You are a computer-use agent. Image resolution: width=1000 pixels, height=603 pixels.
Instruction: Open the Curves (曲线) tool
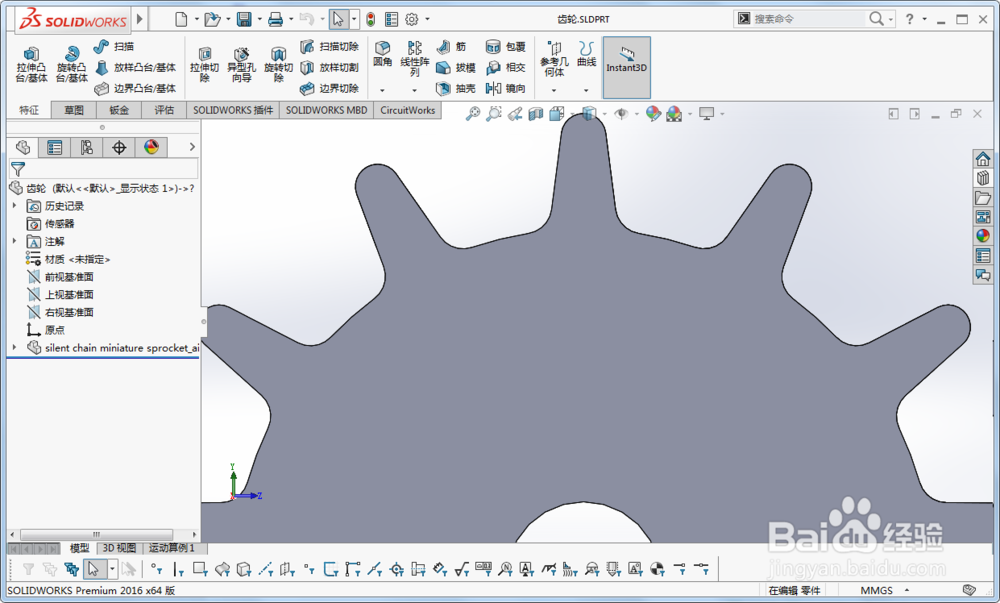click(586, 54)
